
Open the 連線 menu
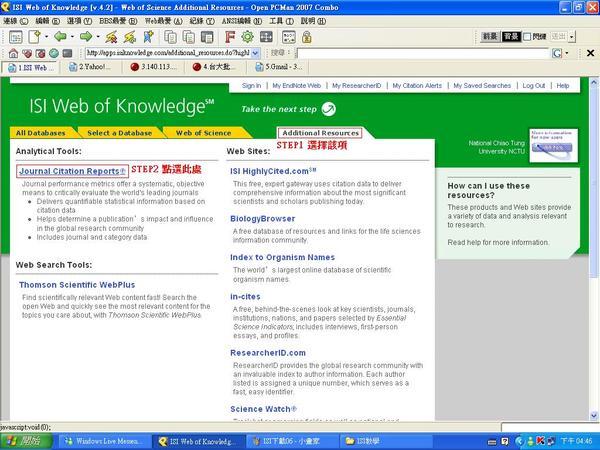tap(16, 21)
